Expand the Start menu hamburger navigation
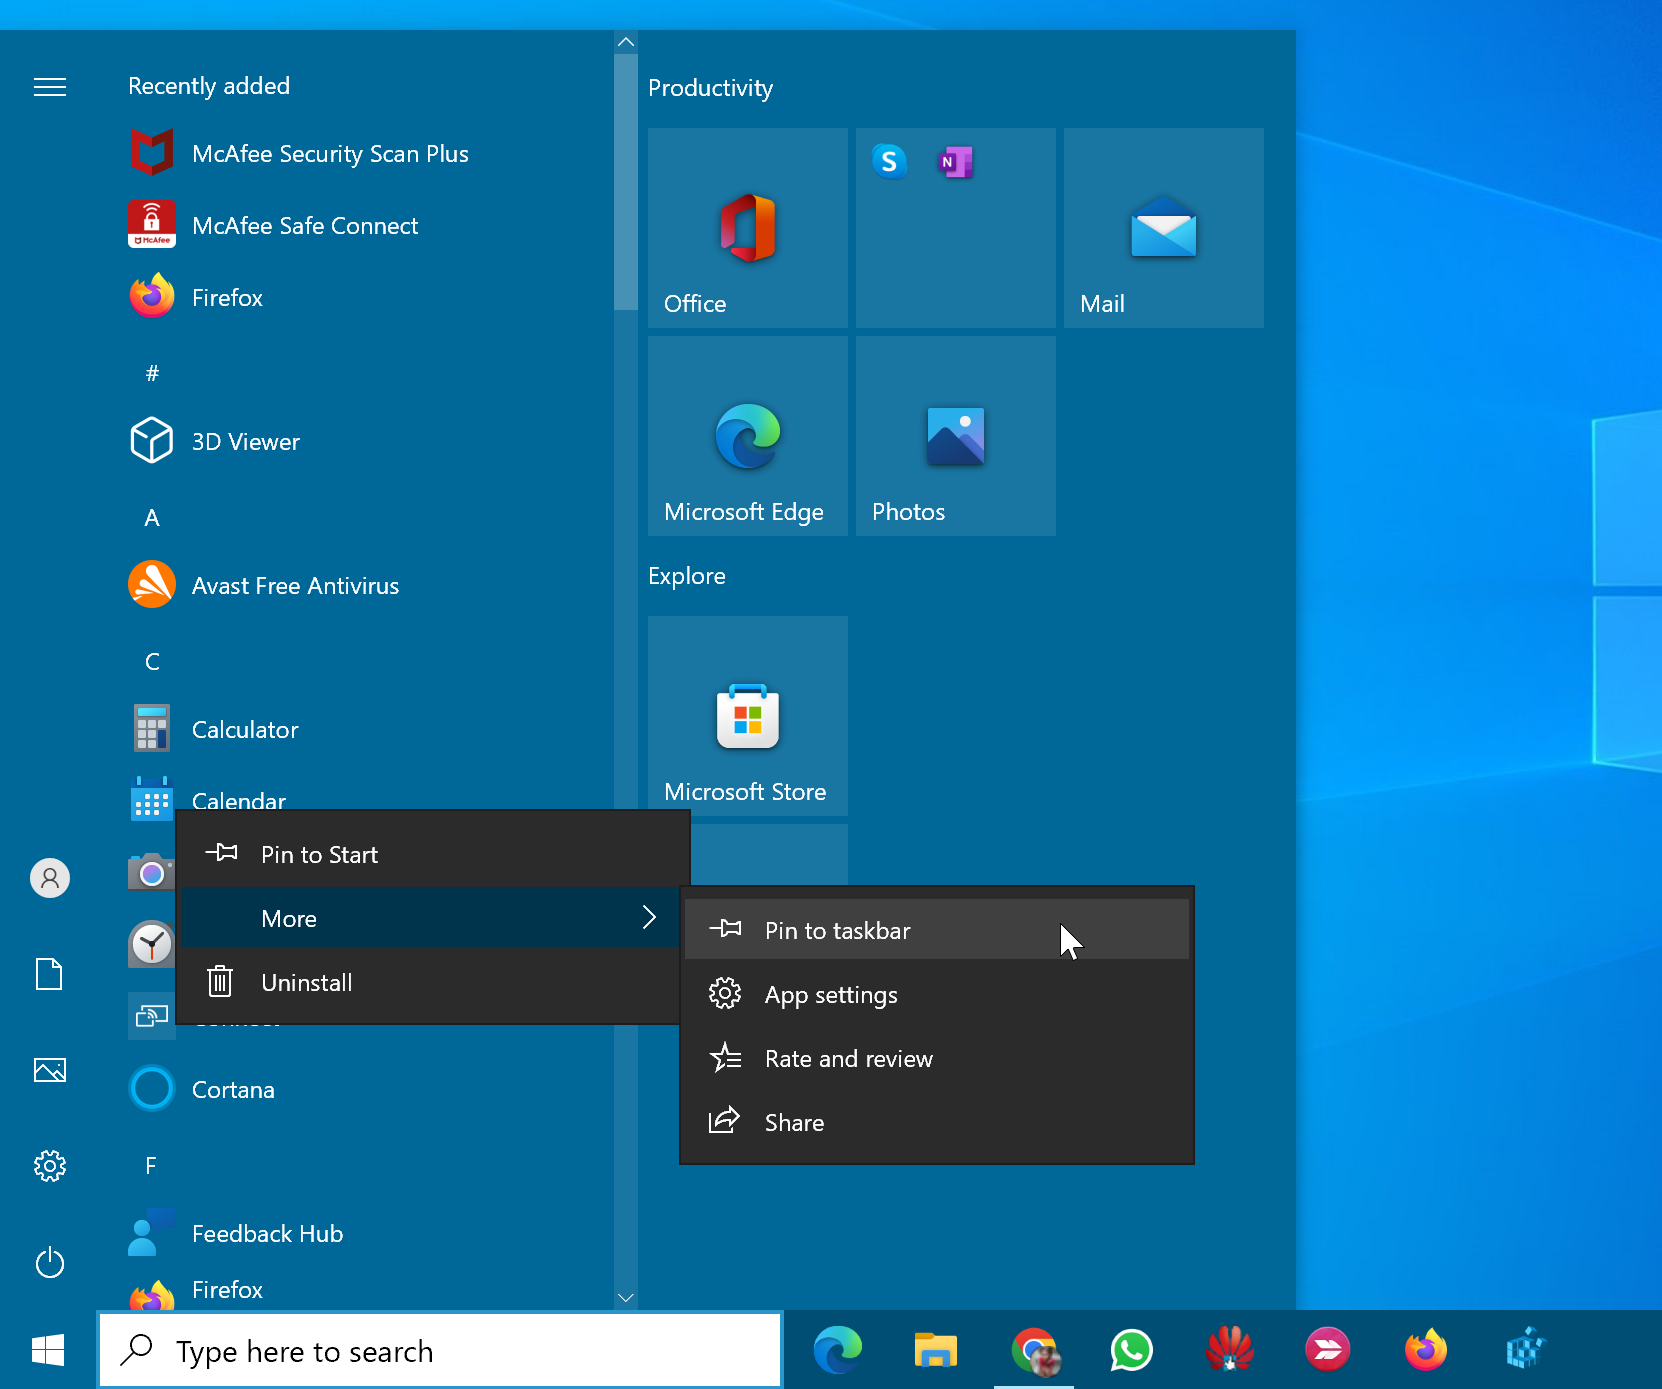Screen dimensions: 1662x1389 50,87
